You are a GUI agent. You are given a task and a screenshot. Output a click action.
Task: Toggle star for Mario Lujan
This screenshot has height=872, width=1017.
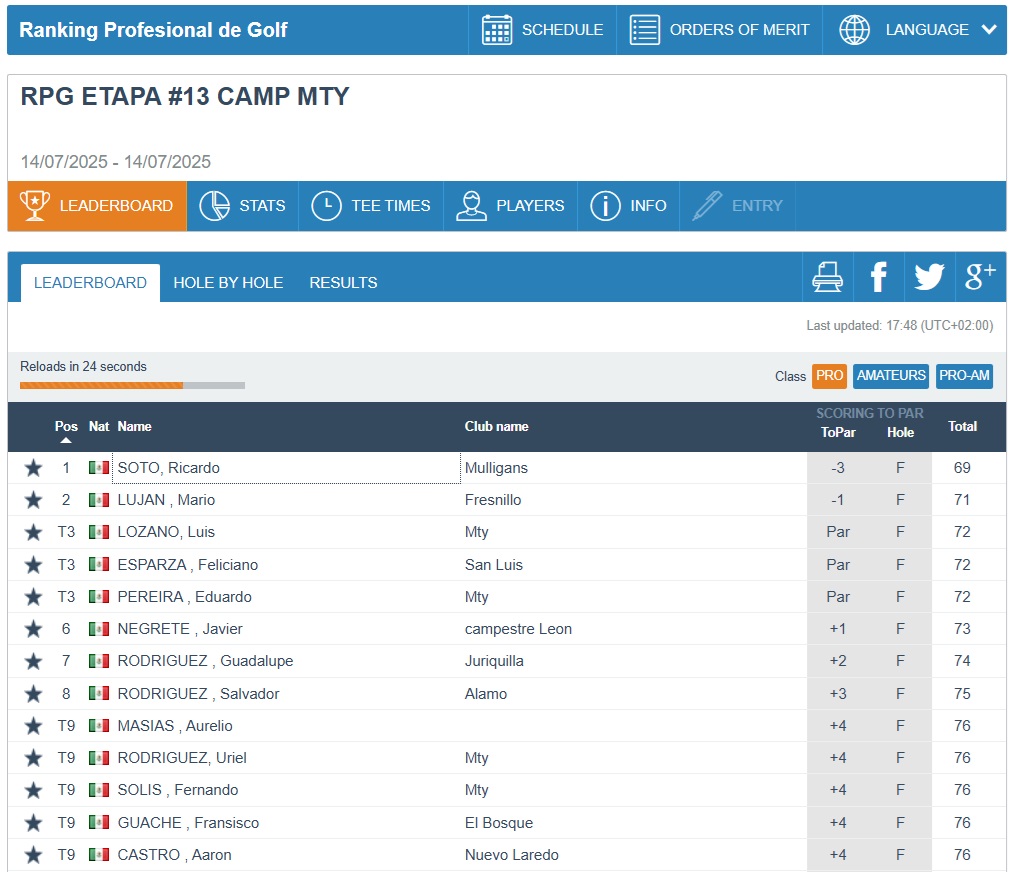click(33, 500)
